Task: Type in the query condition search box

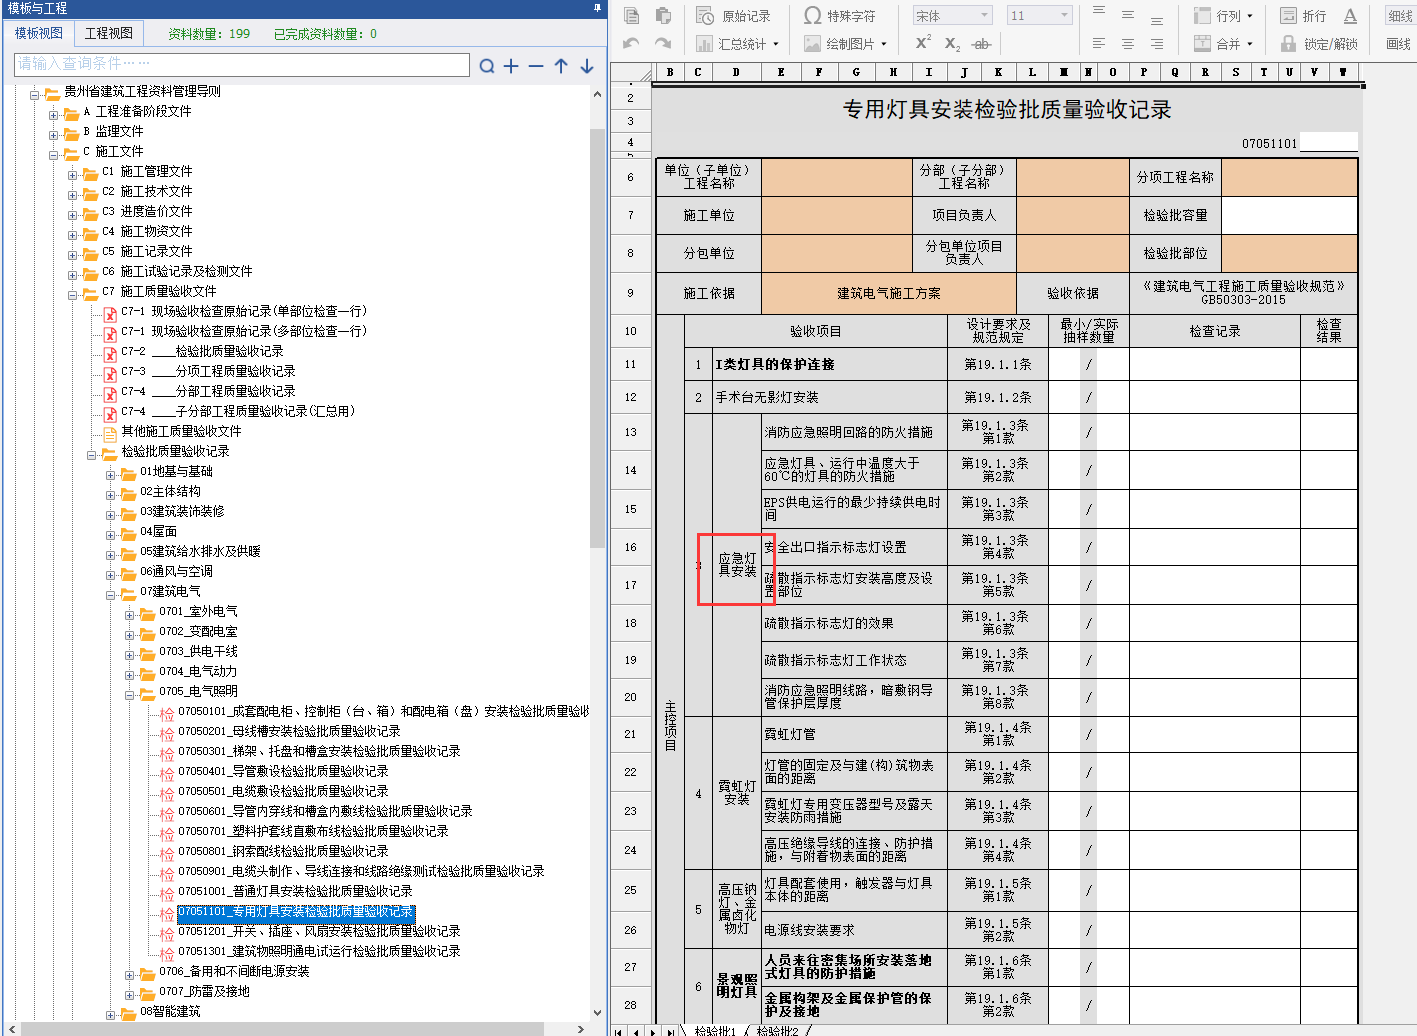Action: (241, 64)
